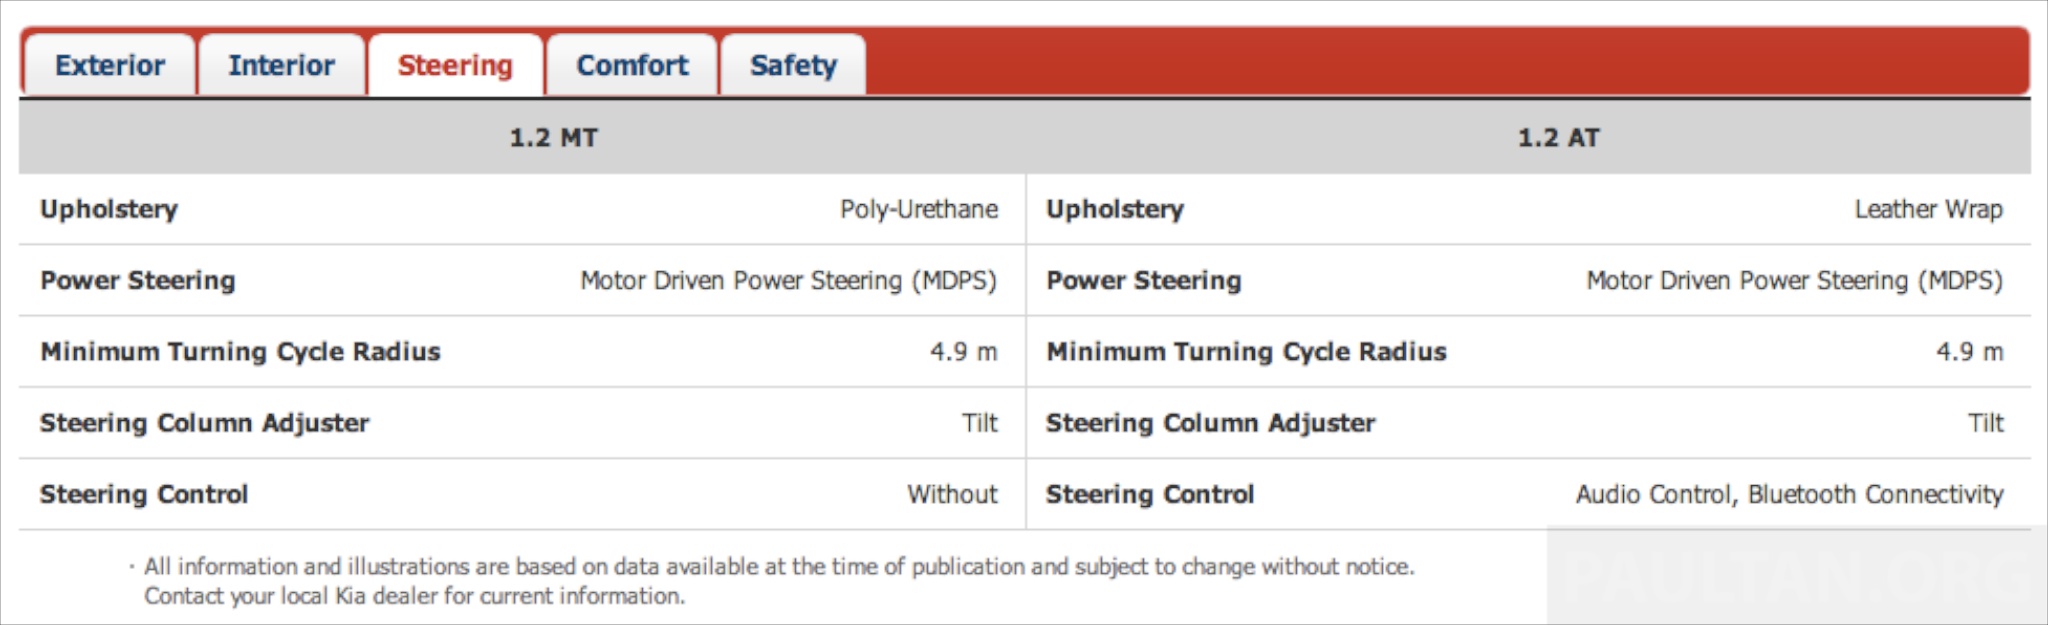Screen dimensions: 2048x625
Task: Click Steering Control label under 1.2 MT
Action: click(x=144, y=495)
